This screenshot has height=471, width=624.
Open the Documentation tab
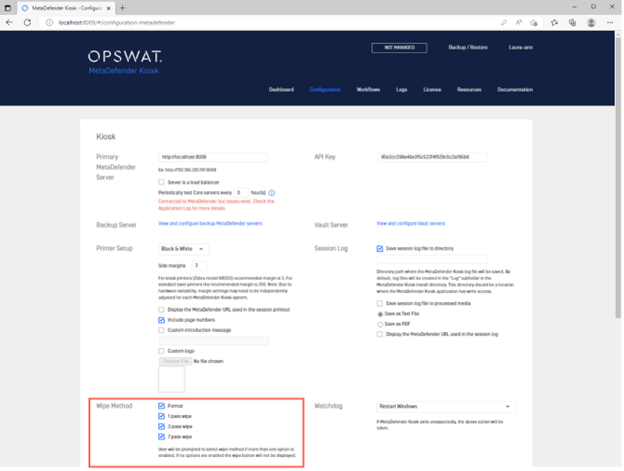pyautogui.click(x=515, y=90)
